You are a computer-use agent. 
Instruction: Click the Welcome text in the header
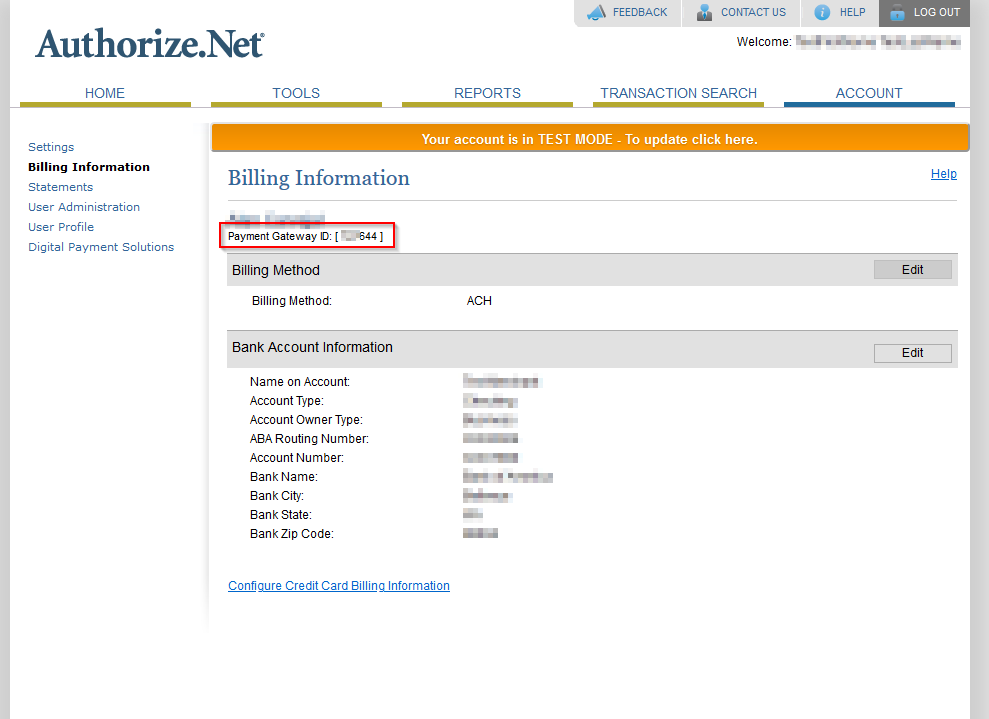click(x=764, y=42)
